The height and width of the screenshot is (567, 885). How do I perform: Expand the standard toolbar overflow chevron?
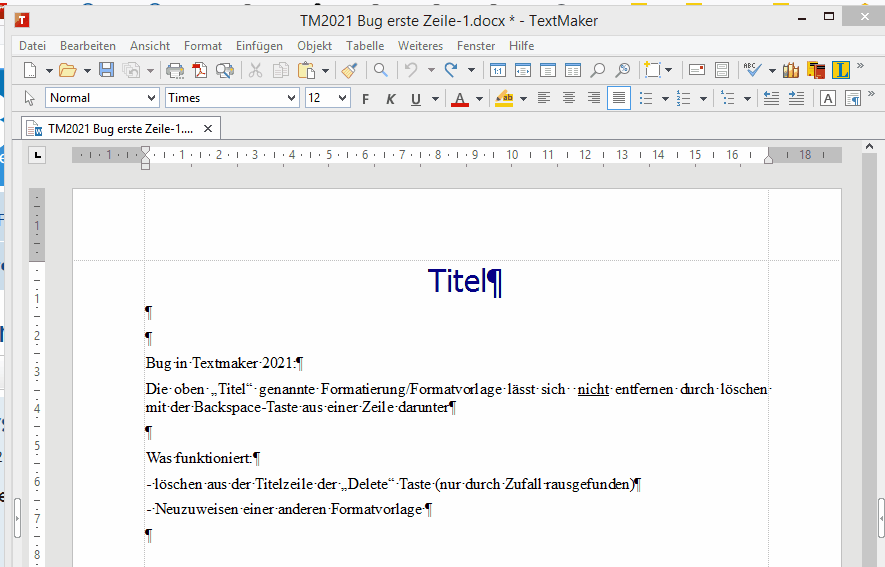tap(860, 65)
